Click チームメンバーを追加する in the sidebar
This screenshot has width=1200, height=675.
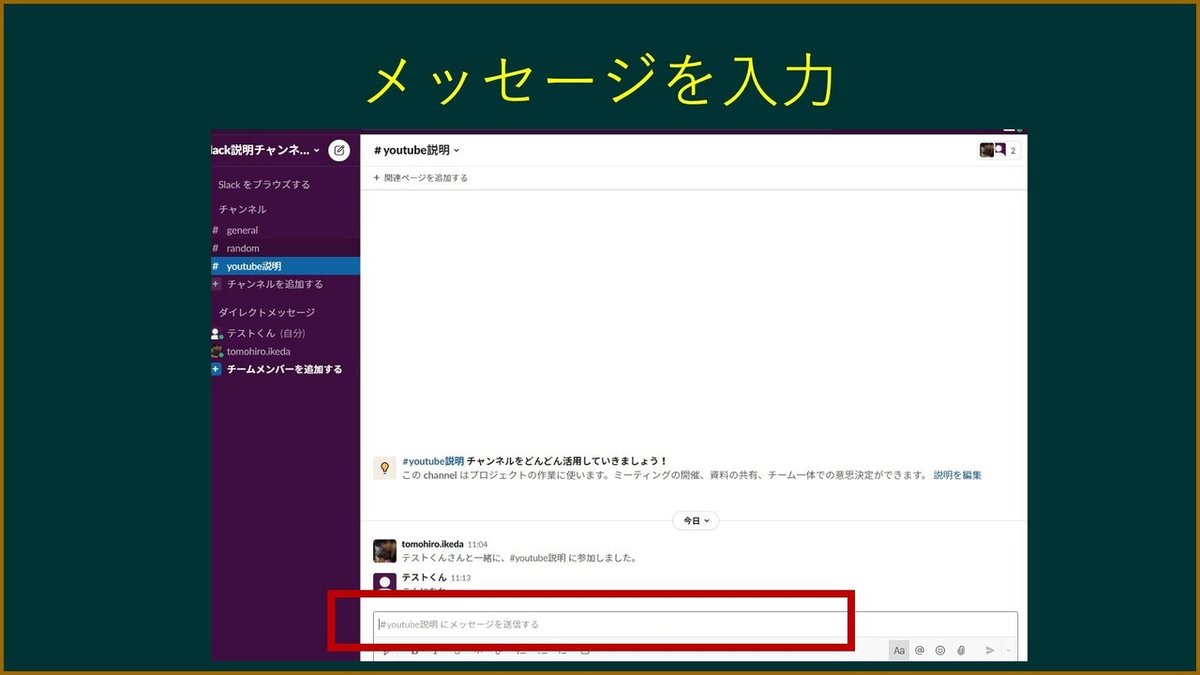283,368
